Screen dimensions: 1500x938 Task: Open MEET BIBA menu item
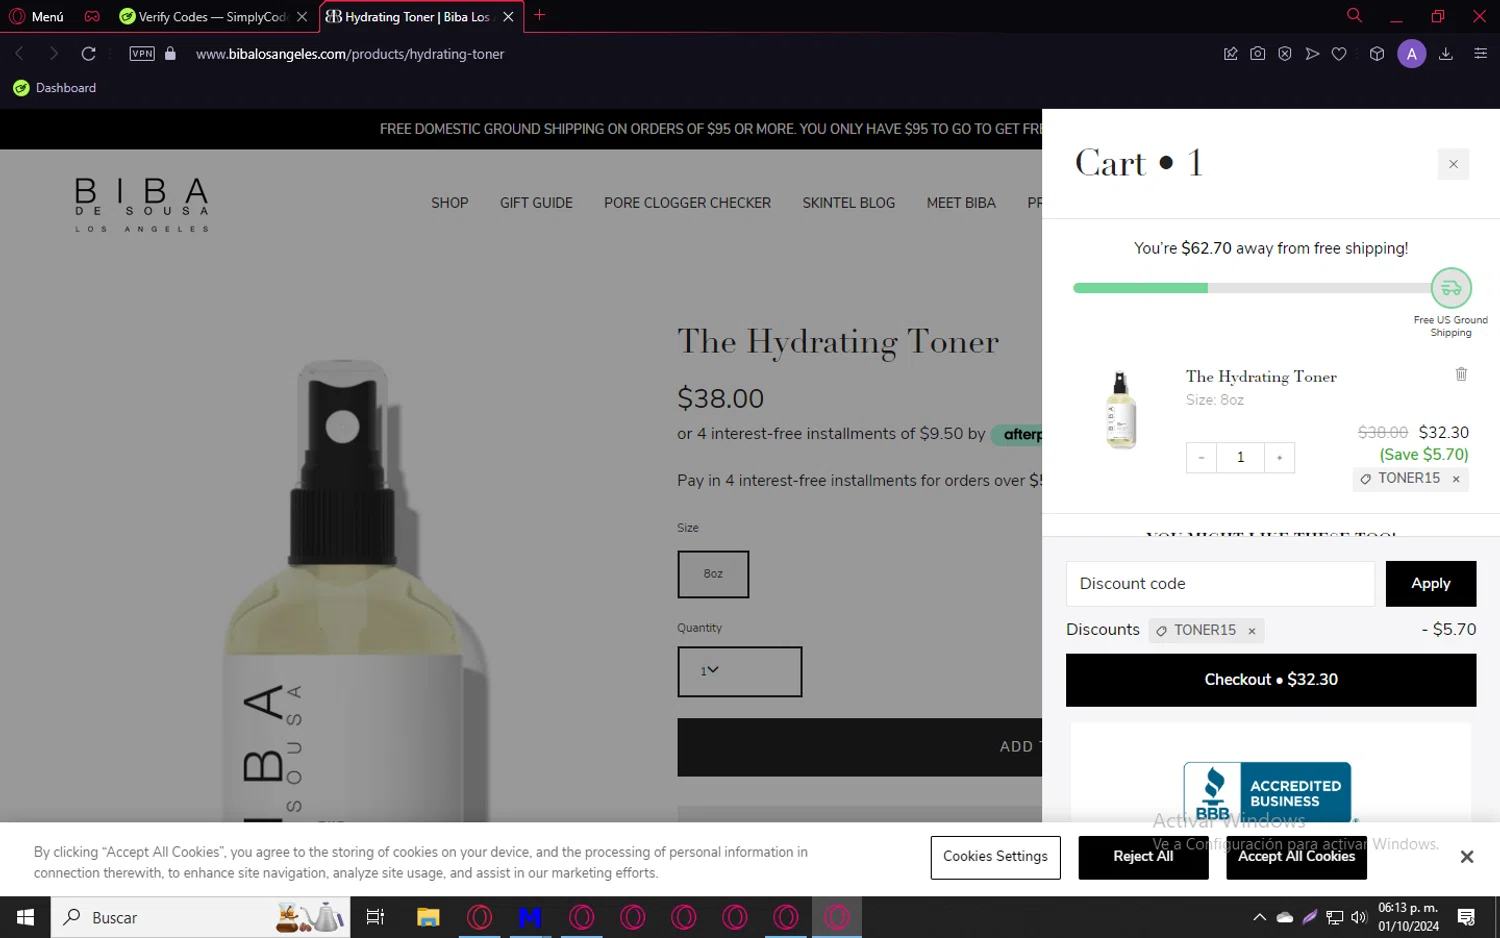961,203
